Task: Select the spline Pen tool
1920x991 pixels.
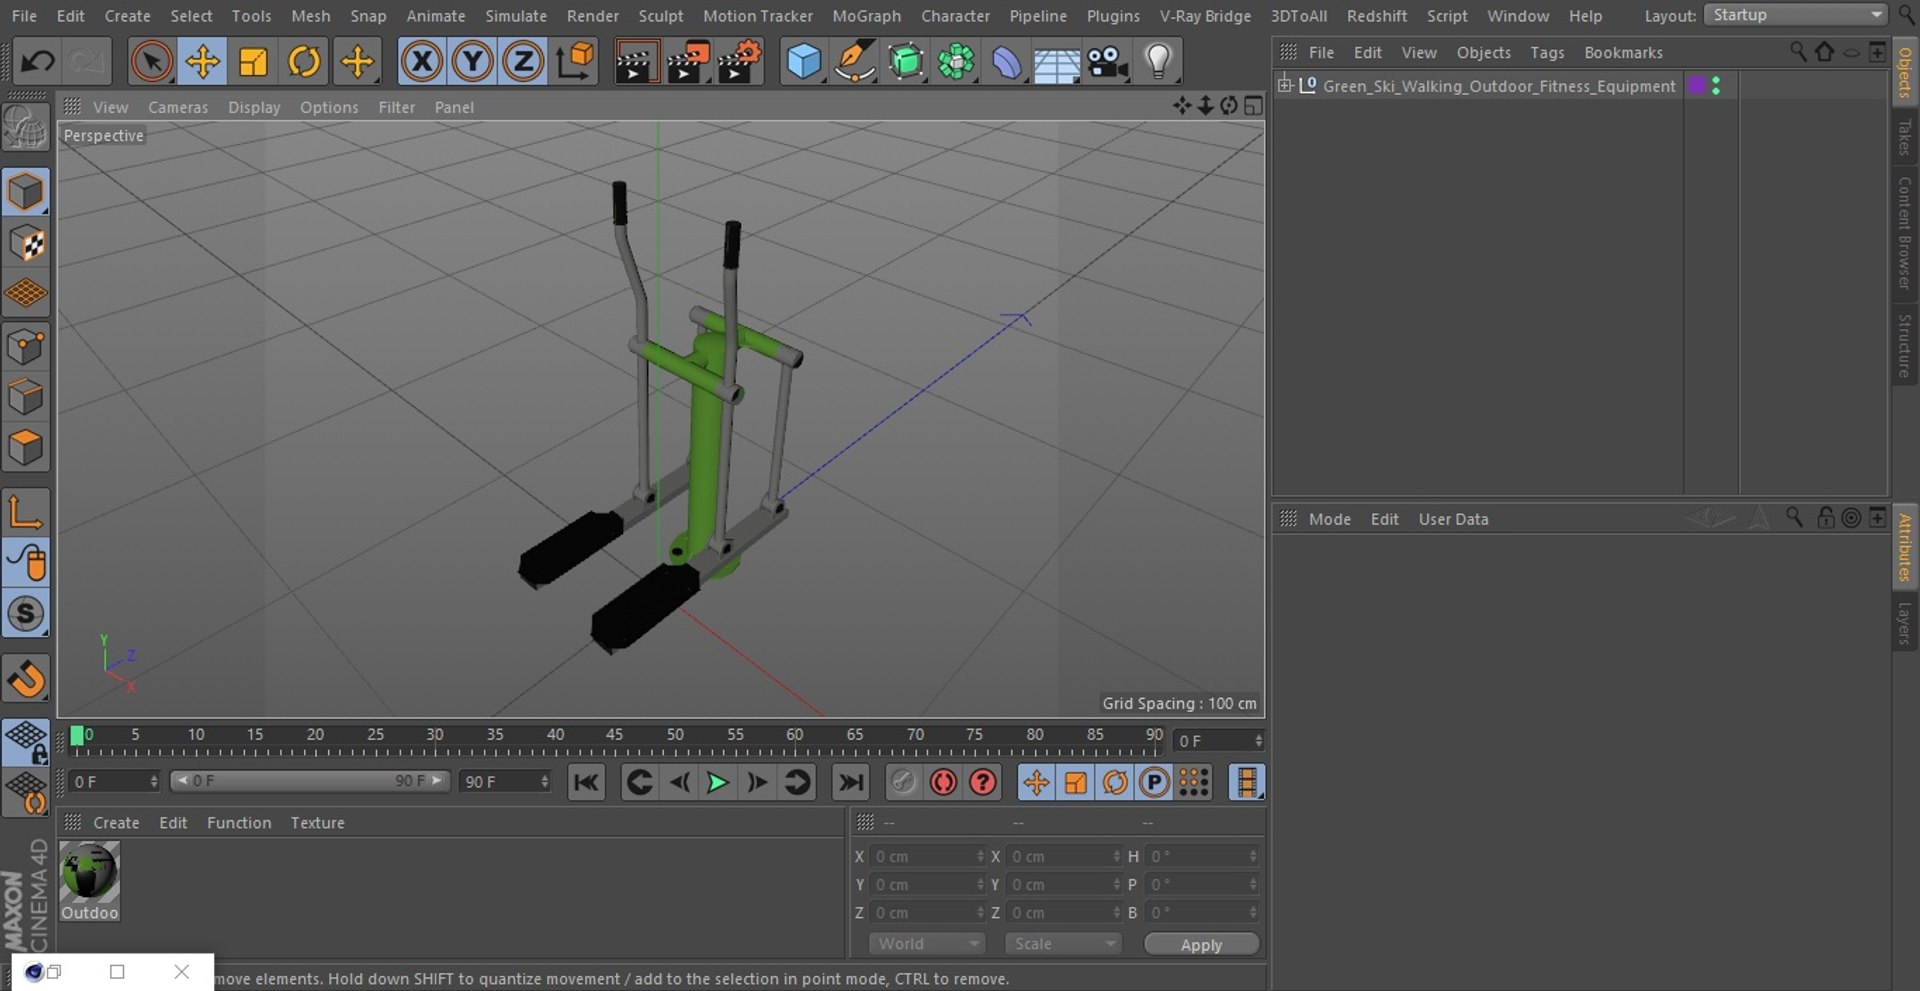Action: click(854, 62)
